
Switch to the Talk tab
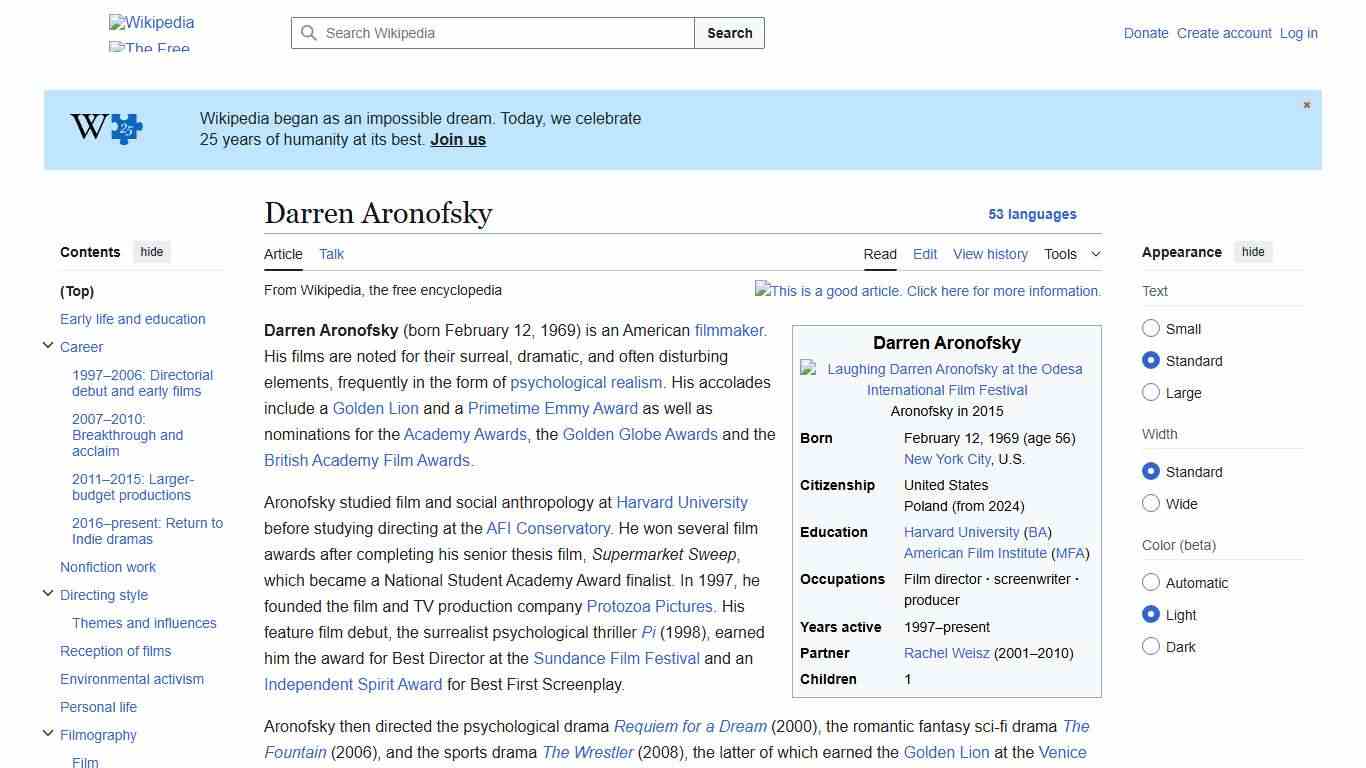point(331,254)
